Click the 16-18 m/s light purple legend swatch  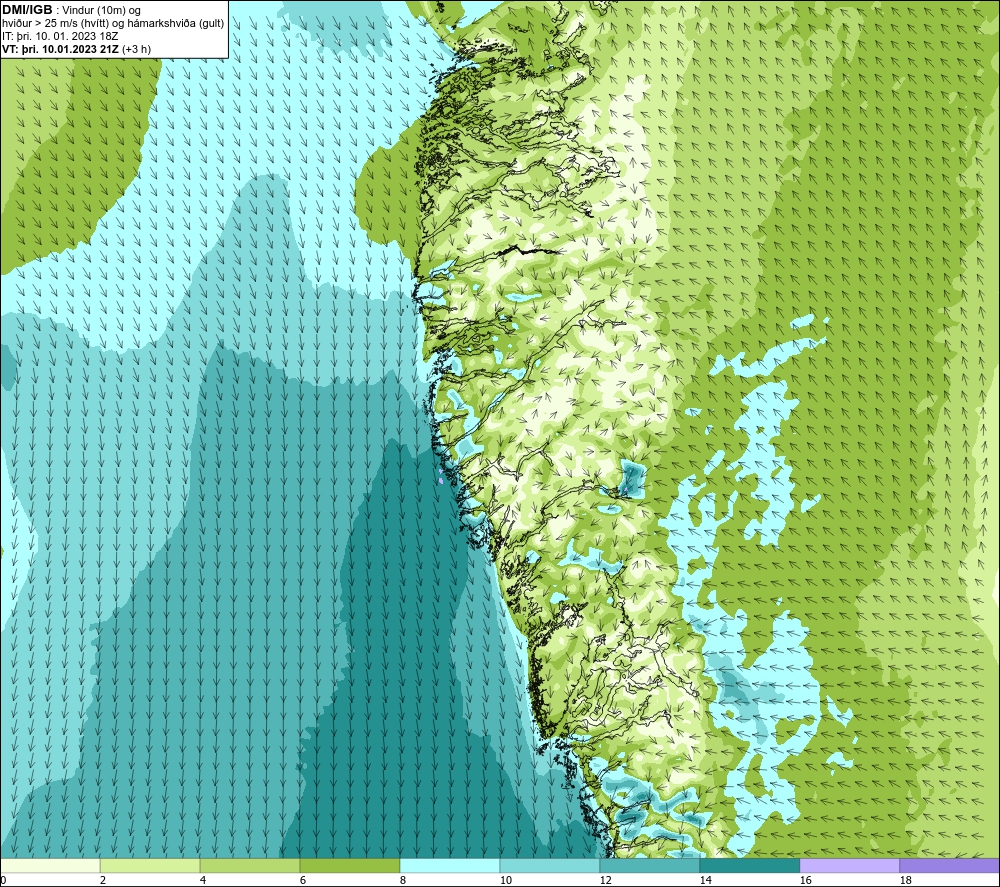849,865
